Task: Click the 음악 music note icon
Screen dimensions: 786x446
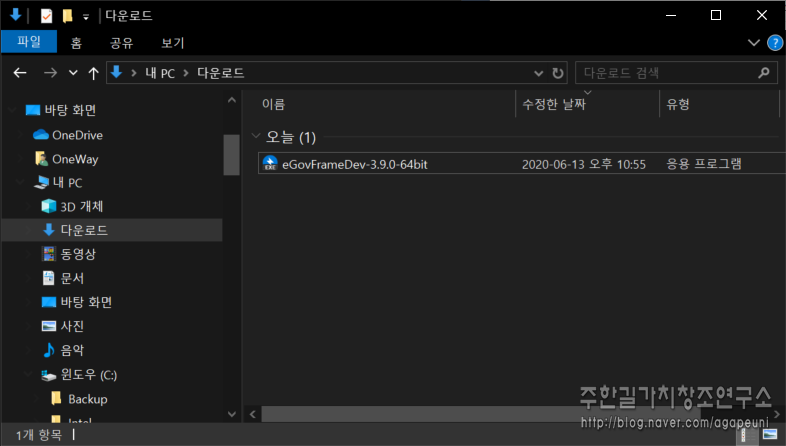Action: coord(49,350)
